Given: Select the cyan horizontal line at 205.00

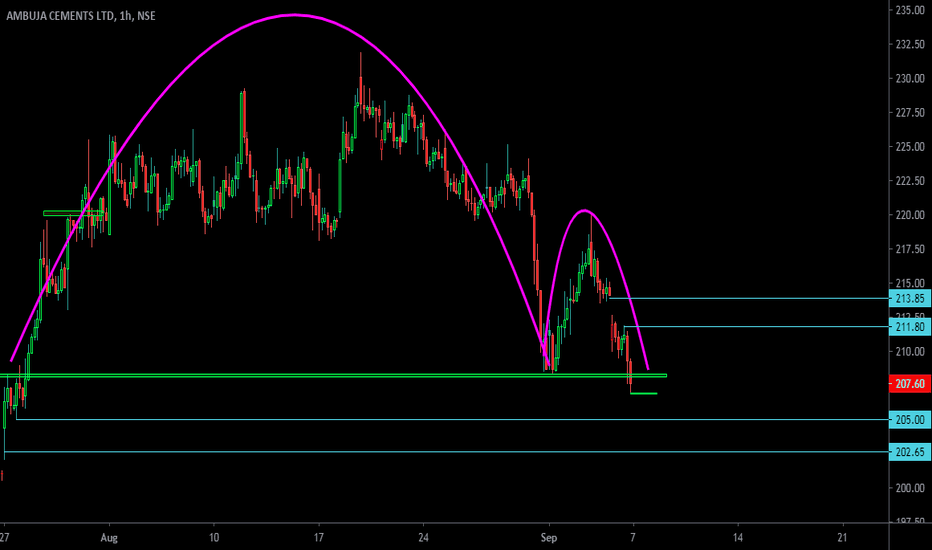Looking at the screenshot, I should (x=452, y=420).
